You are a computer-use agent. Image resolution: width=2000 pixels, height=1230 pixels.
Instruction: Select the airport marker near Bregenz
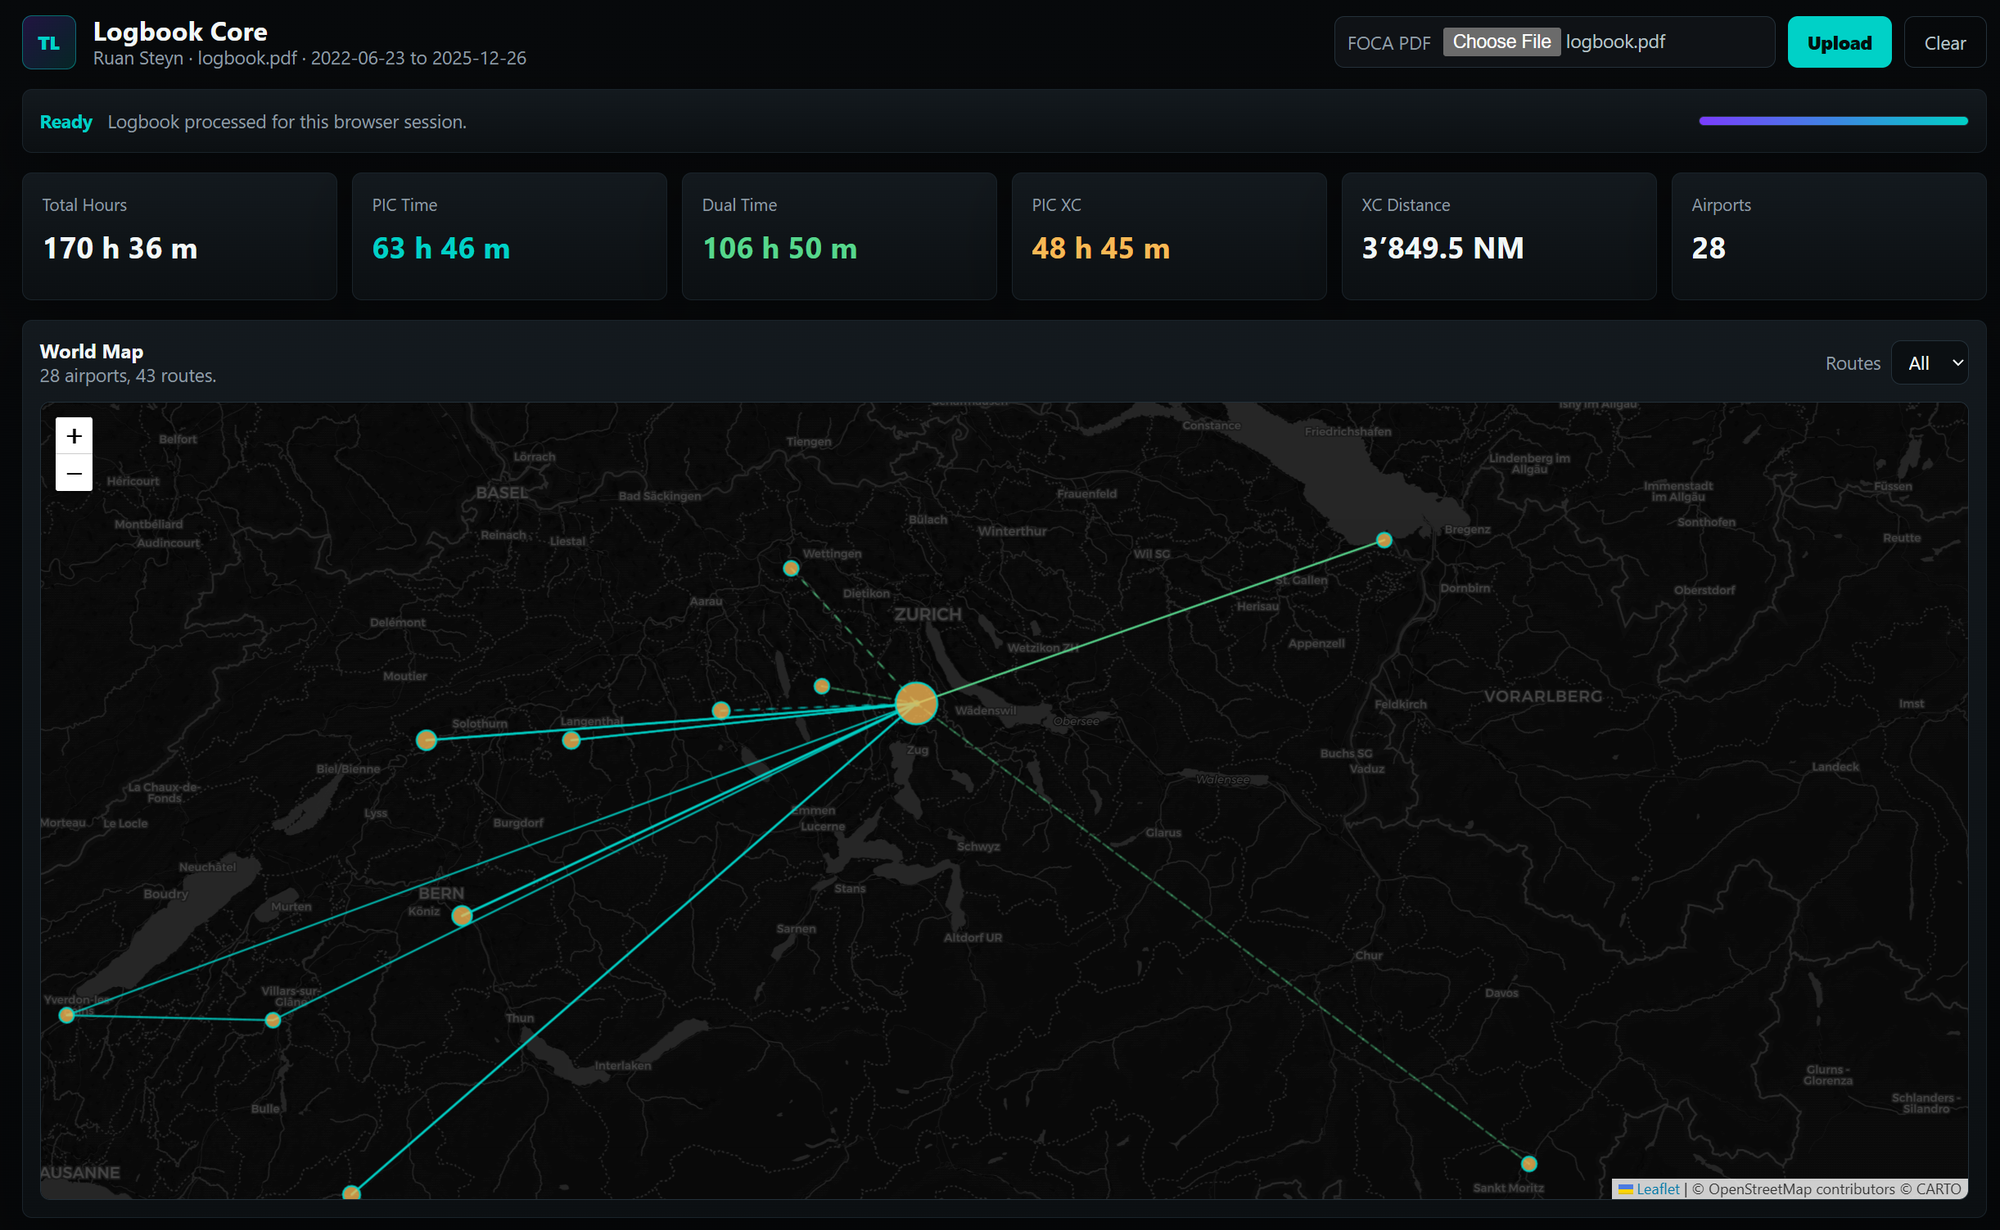pyautogui.click(x=1384, y=540)
